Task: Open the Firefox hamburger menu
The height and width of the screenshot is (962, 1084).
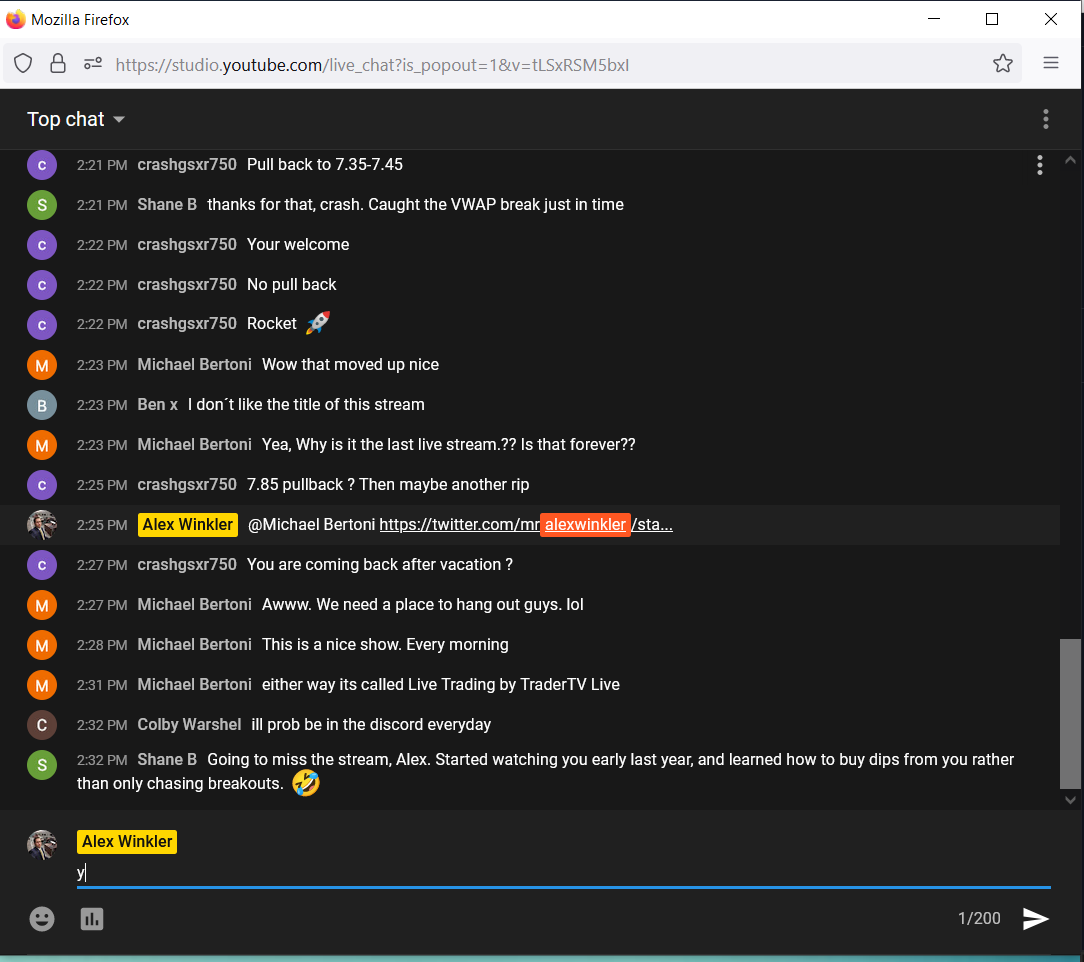Action: pos(1050,62)
